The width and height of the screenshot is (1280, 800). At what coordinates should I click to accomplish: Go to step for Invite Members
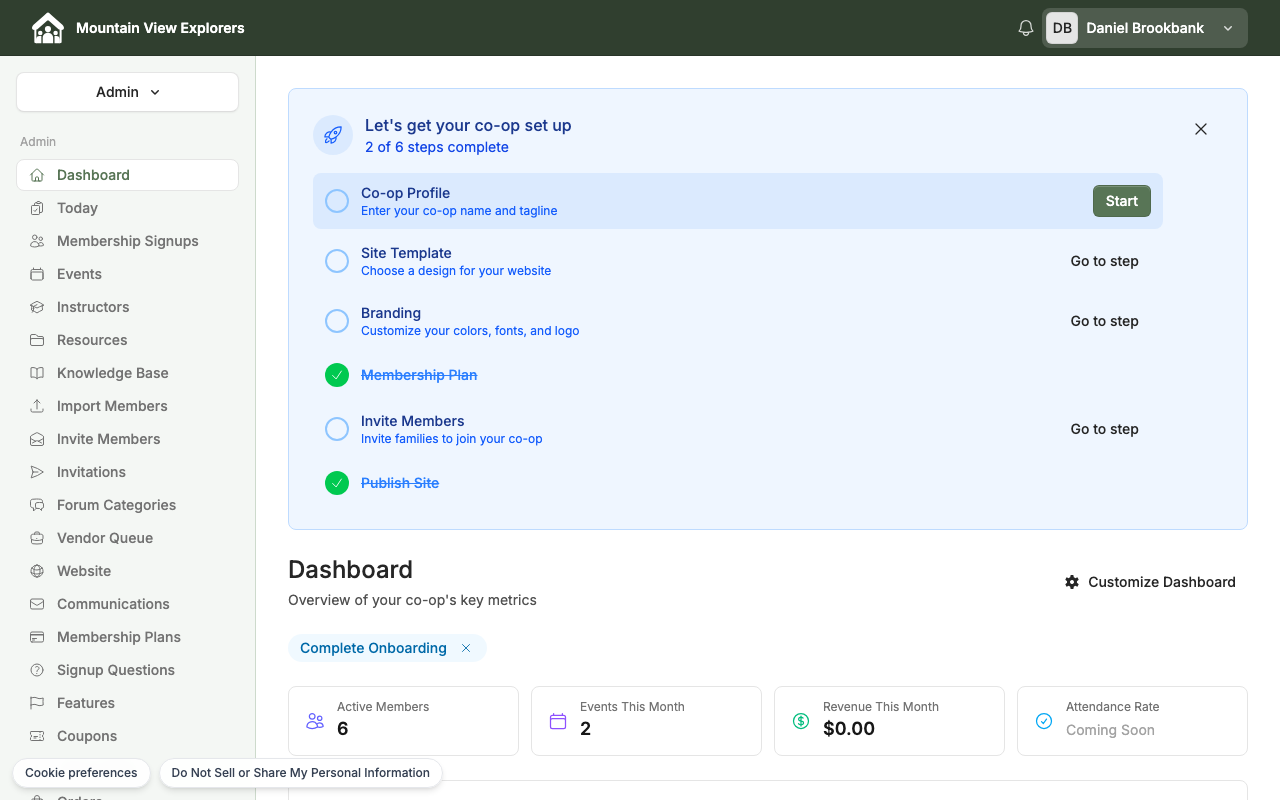tap(1104, 429)
